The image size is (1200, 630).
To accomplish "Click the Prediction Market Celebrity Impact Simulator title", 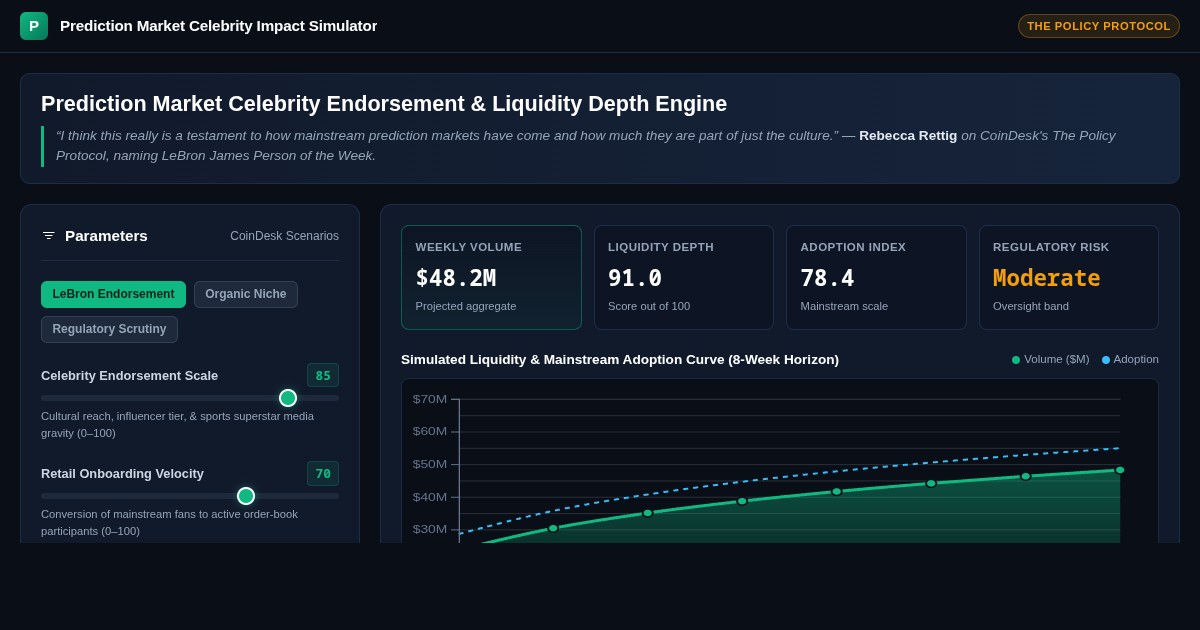I will coord(218,26).
